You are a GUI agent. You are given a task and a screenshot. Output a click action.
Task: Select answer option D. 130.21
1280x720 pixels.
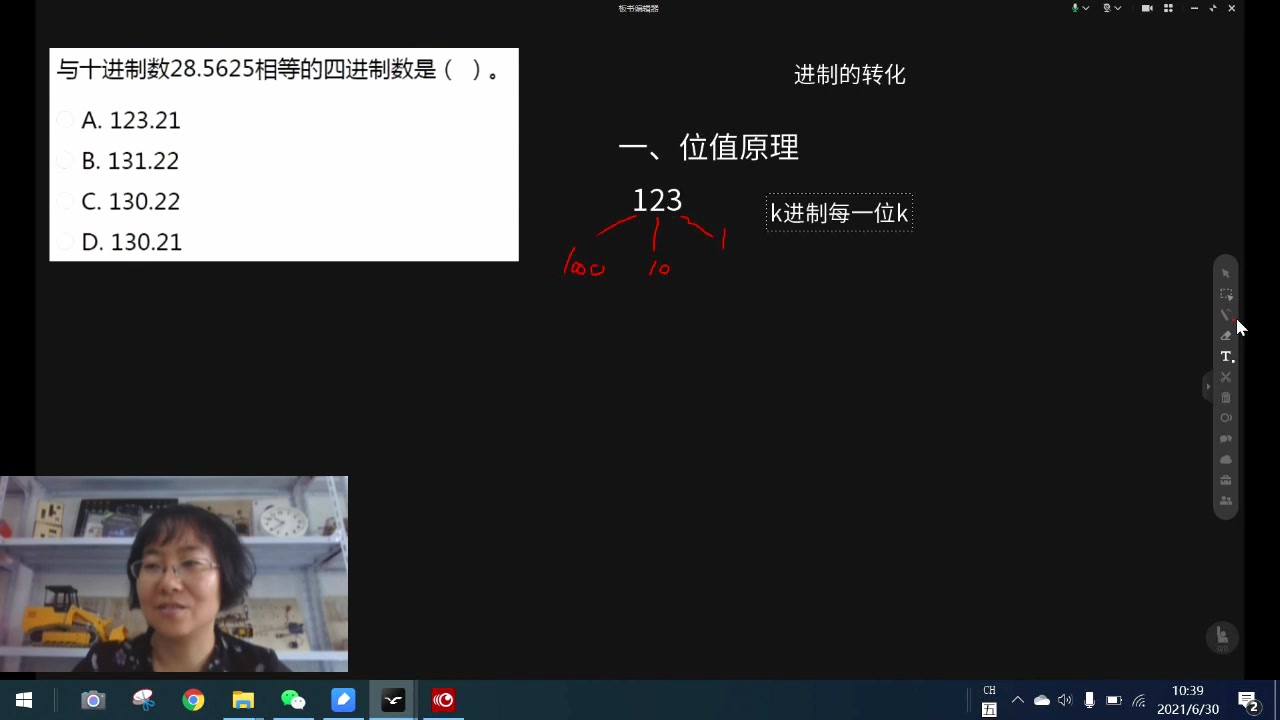point(65,242)
